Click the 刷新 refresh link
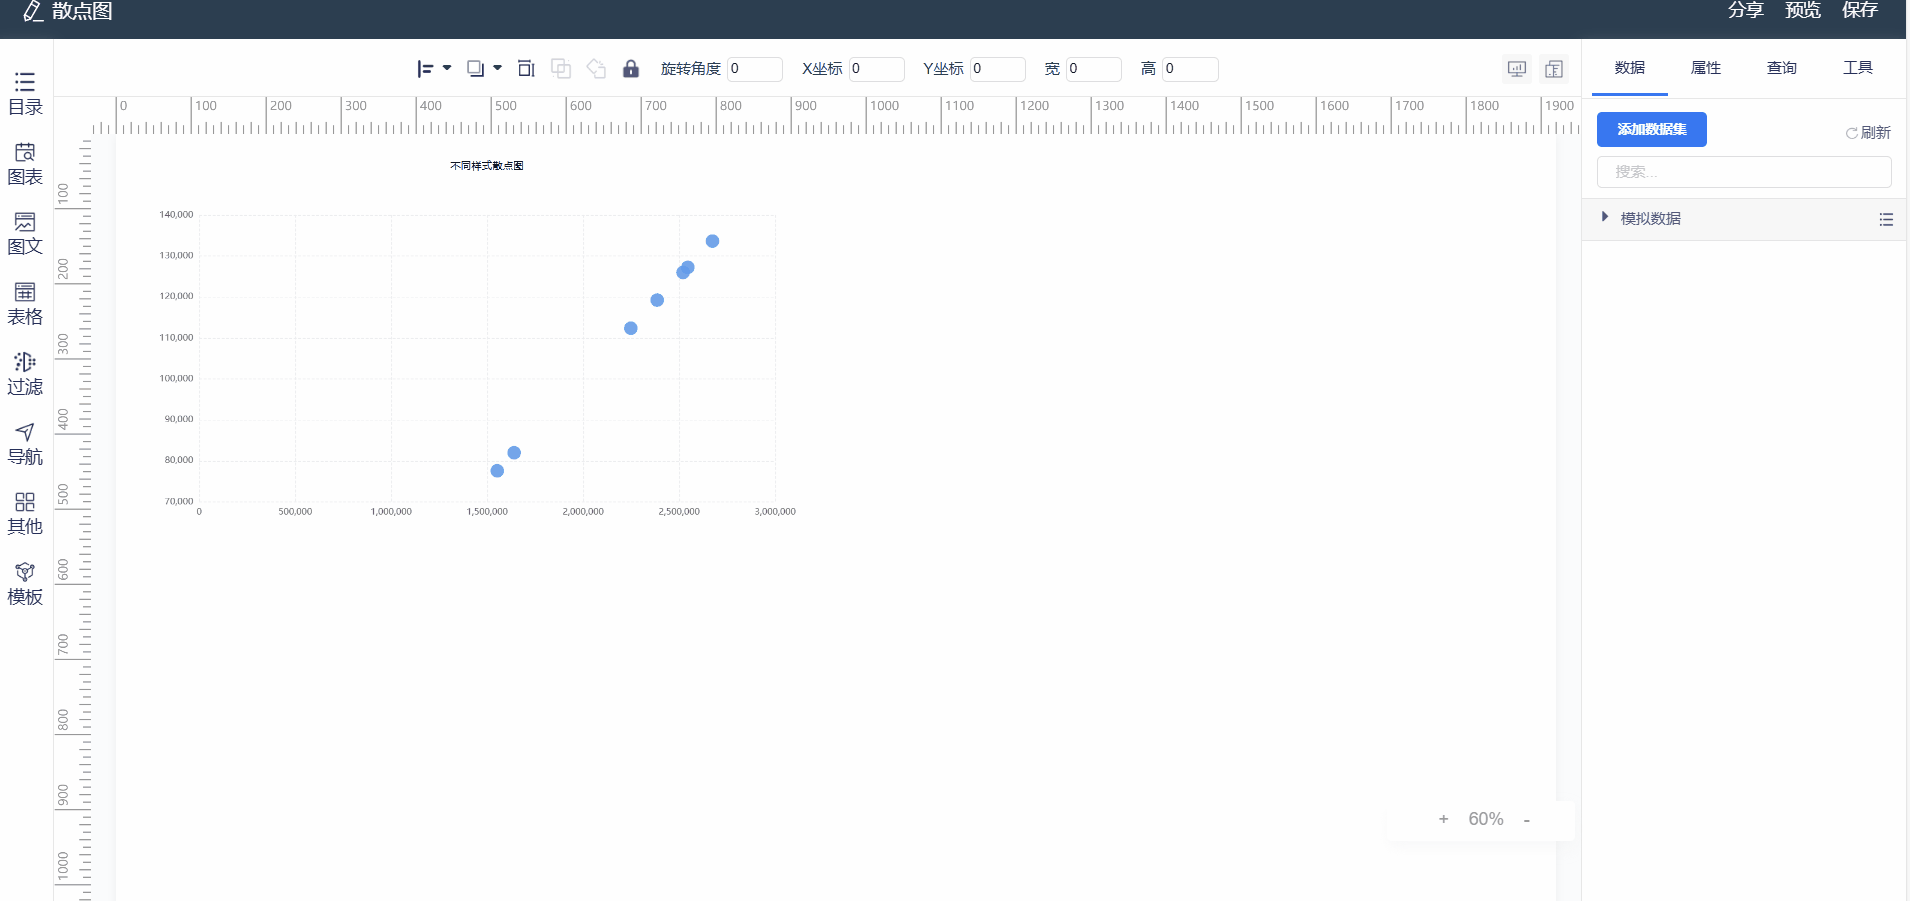1910x901 pixels. point(1868,133)
